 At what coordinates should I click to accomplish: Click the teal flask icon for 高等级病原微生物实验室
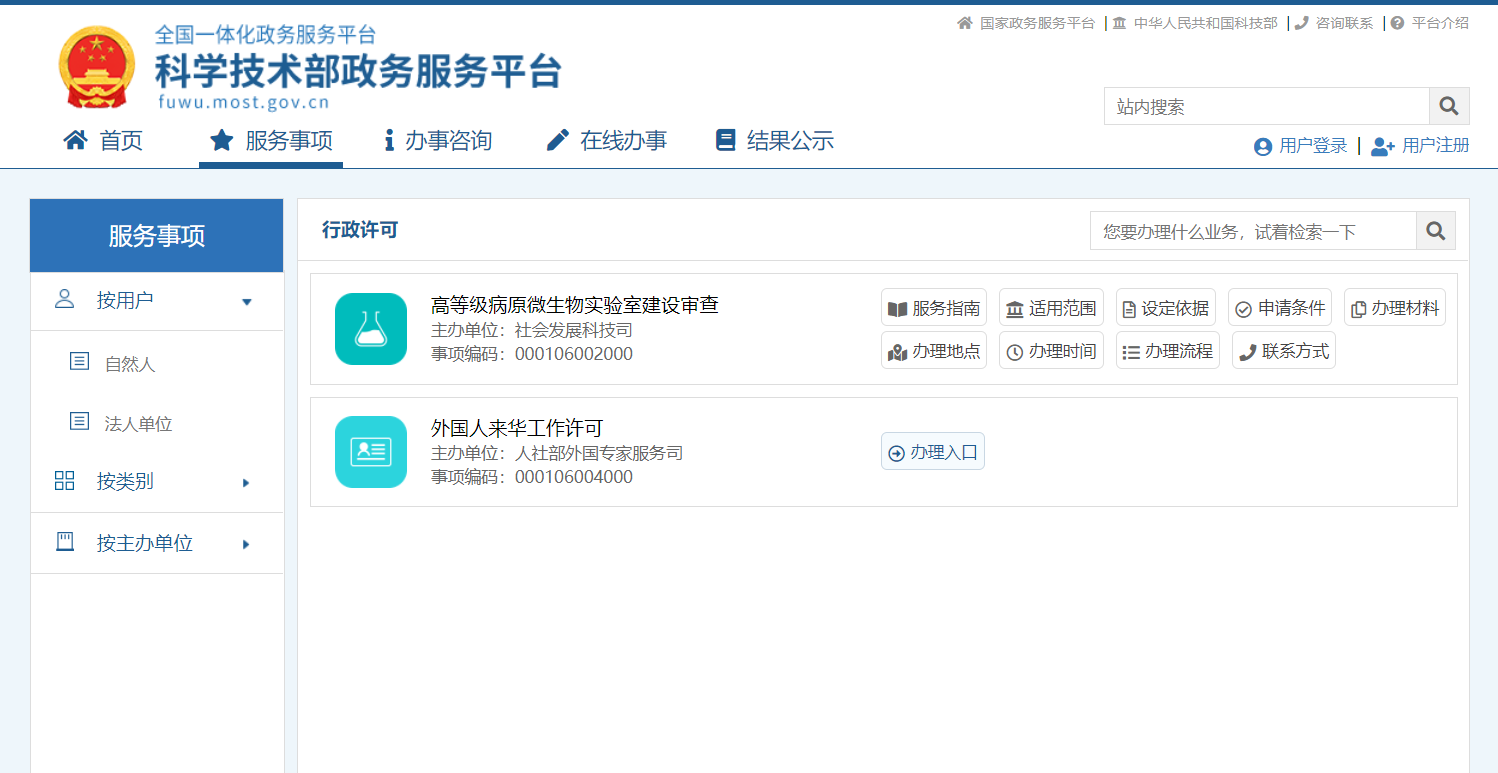[x=371, y=329]
